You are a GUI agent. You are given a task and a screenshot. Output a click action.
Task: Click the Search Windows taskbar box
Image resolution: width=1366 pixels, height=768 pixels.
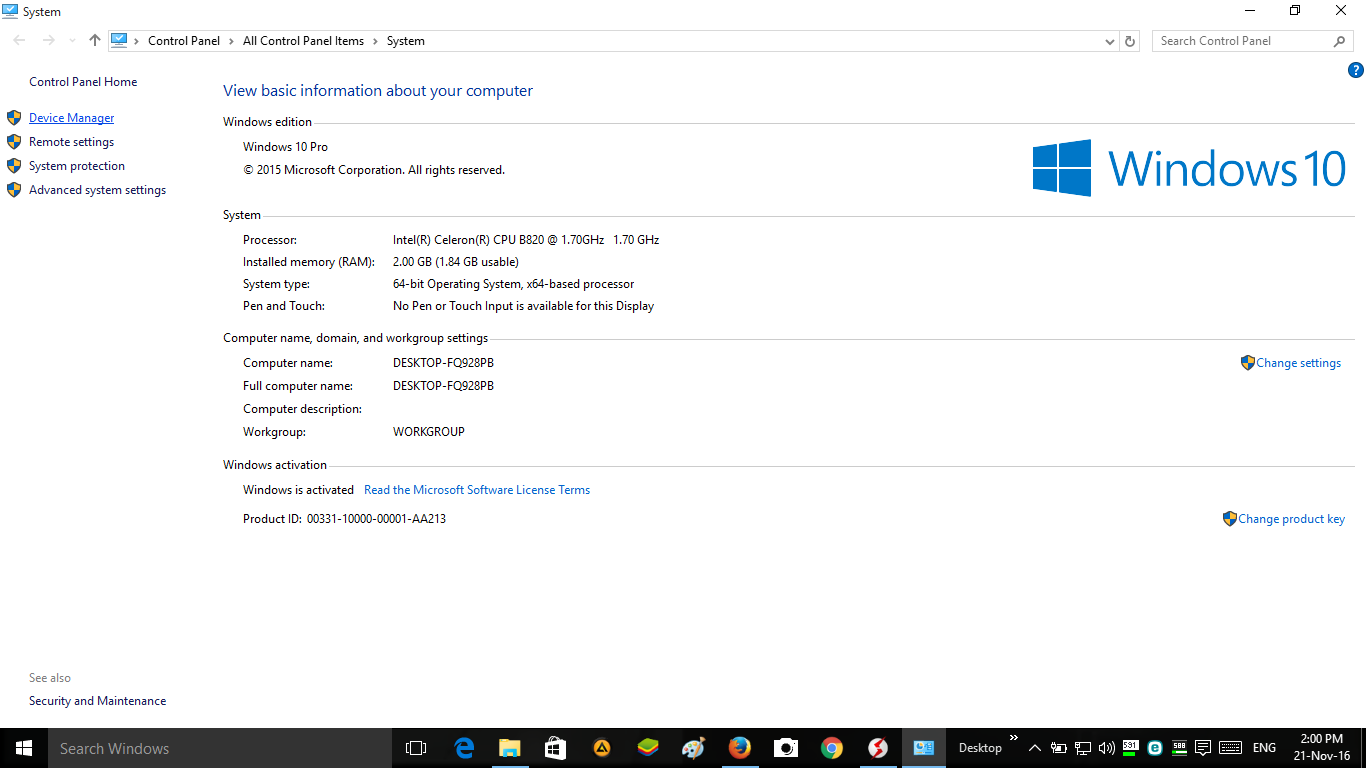[x=219, y=748]
